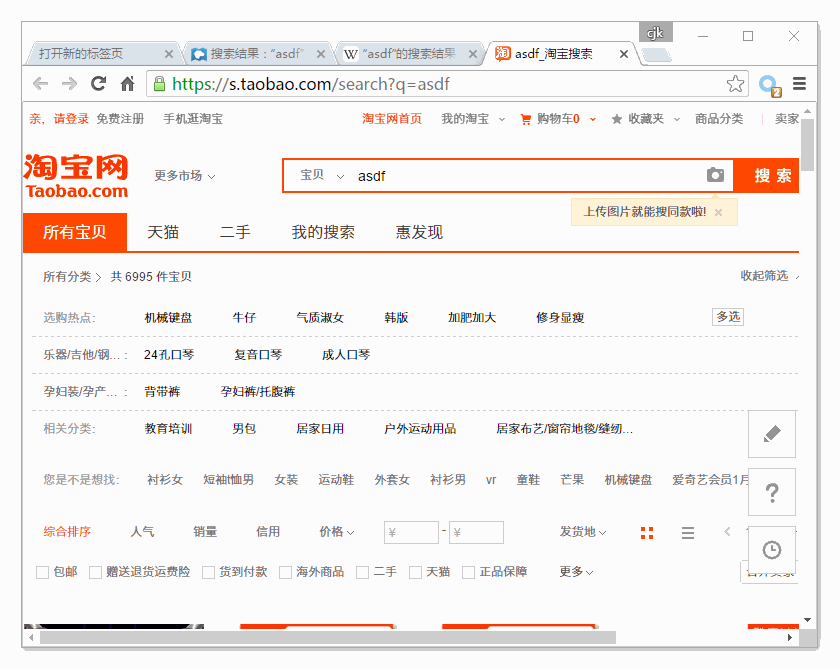The image size is (840, 670).
Task: Close the 上传图片就能搜同款啦 tooltip
Action: pos(718,213)
